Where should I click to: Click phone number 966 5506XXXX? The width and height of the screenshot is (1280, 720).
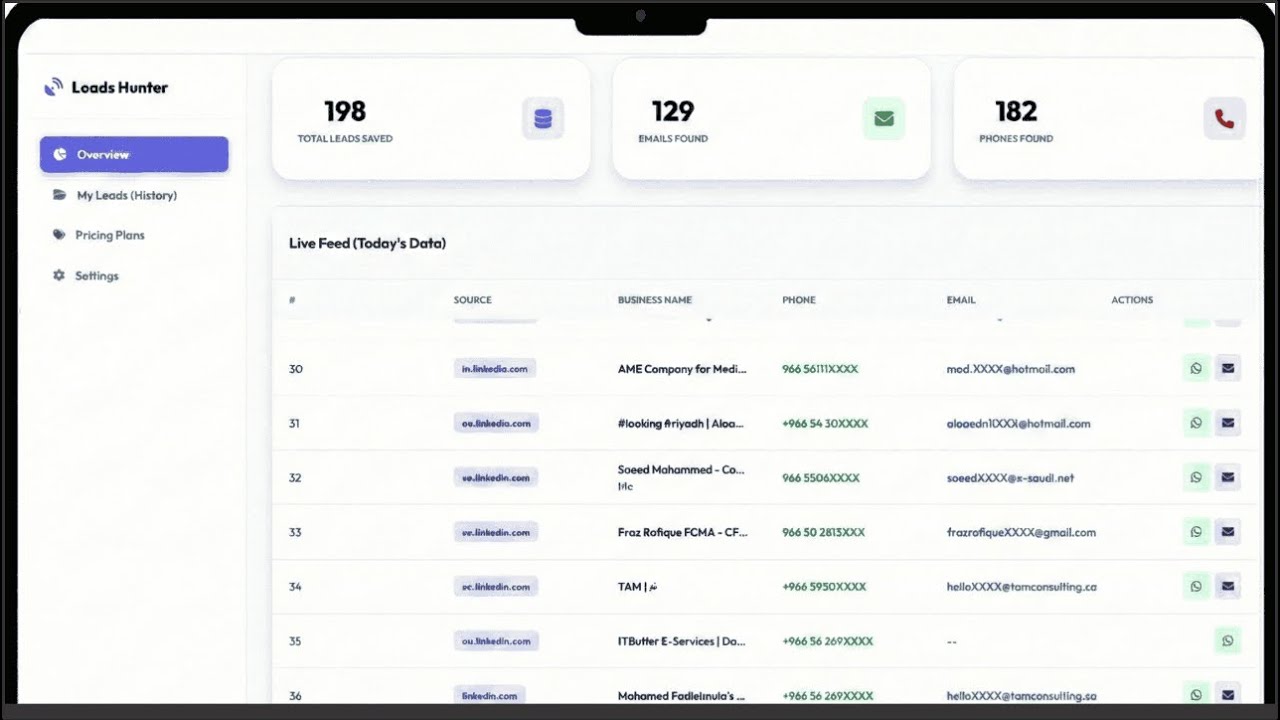coord(821,478)
